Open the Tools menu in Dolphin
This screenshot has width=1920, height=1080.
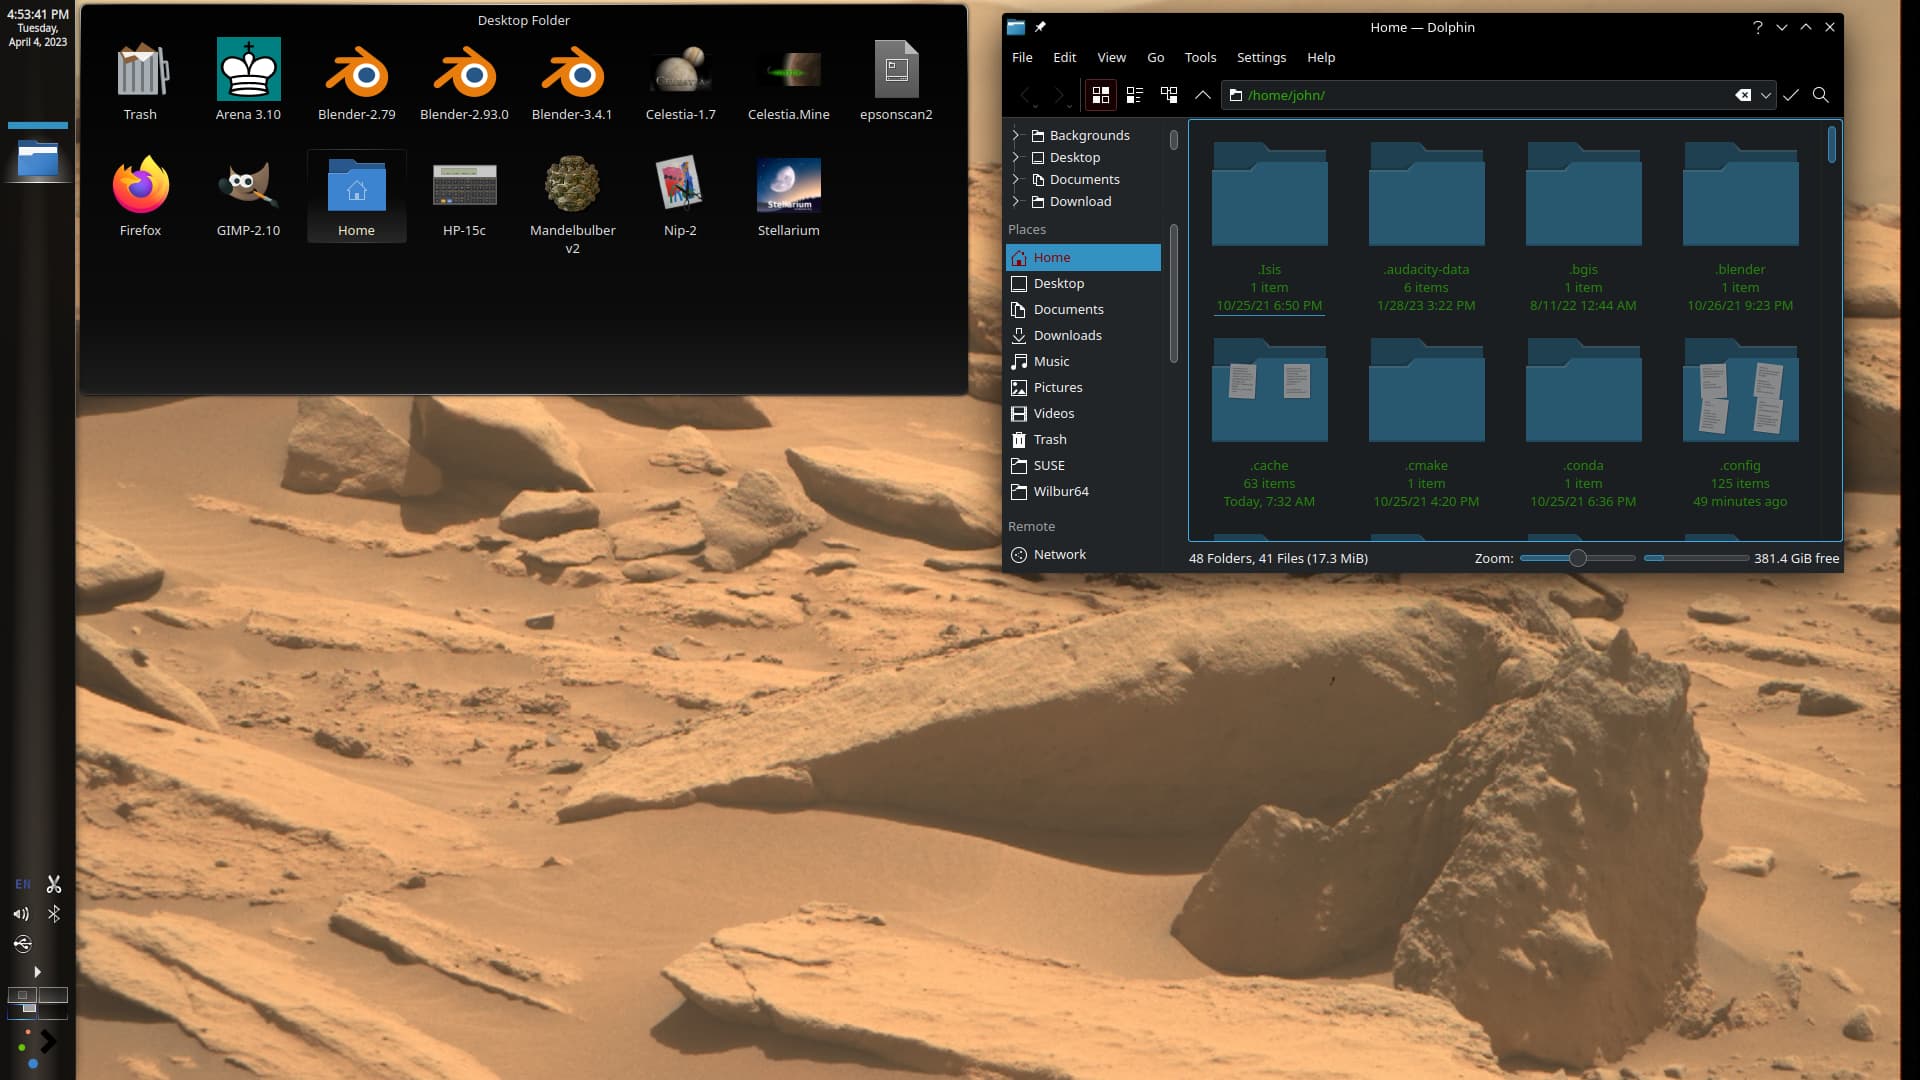pos(1199,57)
